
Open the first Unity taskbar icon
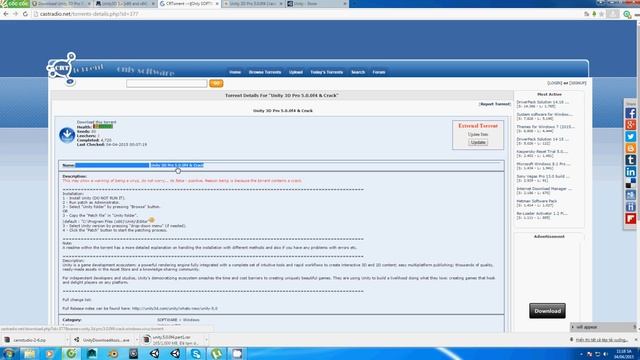(x=154, y=353)
